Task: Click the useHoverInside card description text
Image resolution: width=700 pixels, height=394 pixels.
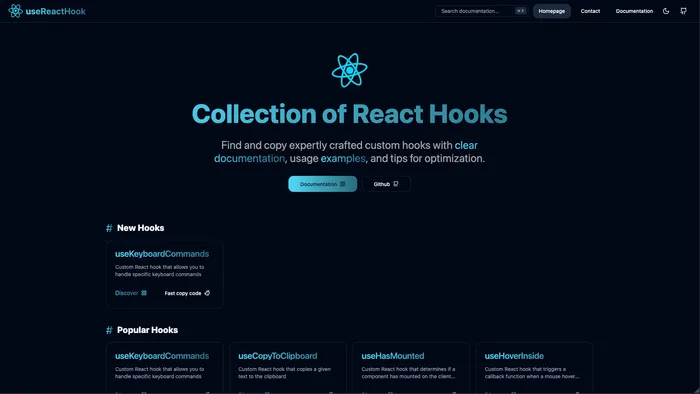Action: (532, 373)
